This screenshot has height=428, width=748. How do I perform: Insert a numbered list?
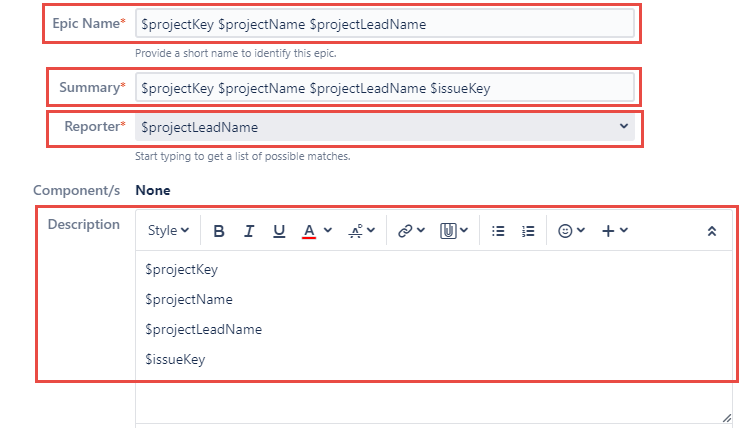point(528,231)
